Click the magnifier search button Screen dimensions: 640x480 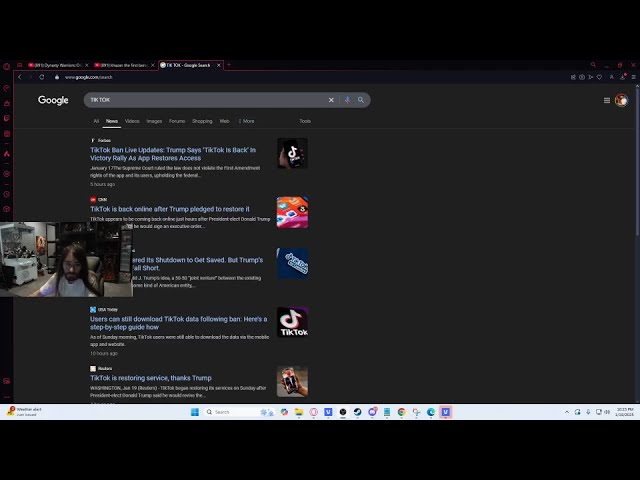[361, 100]
